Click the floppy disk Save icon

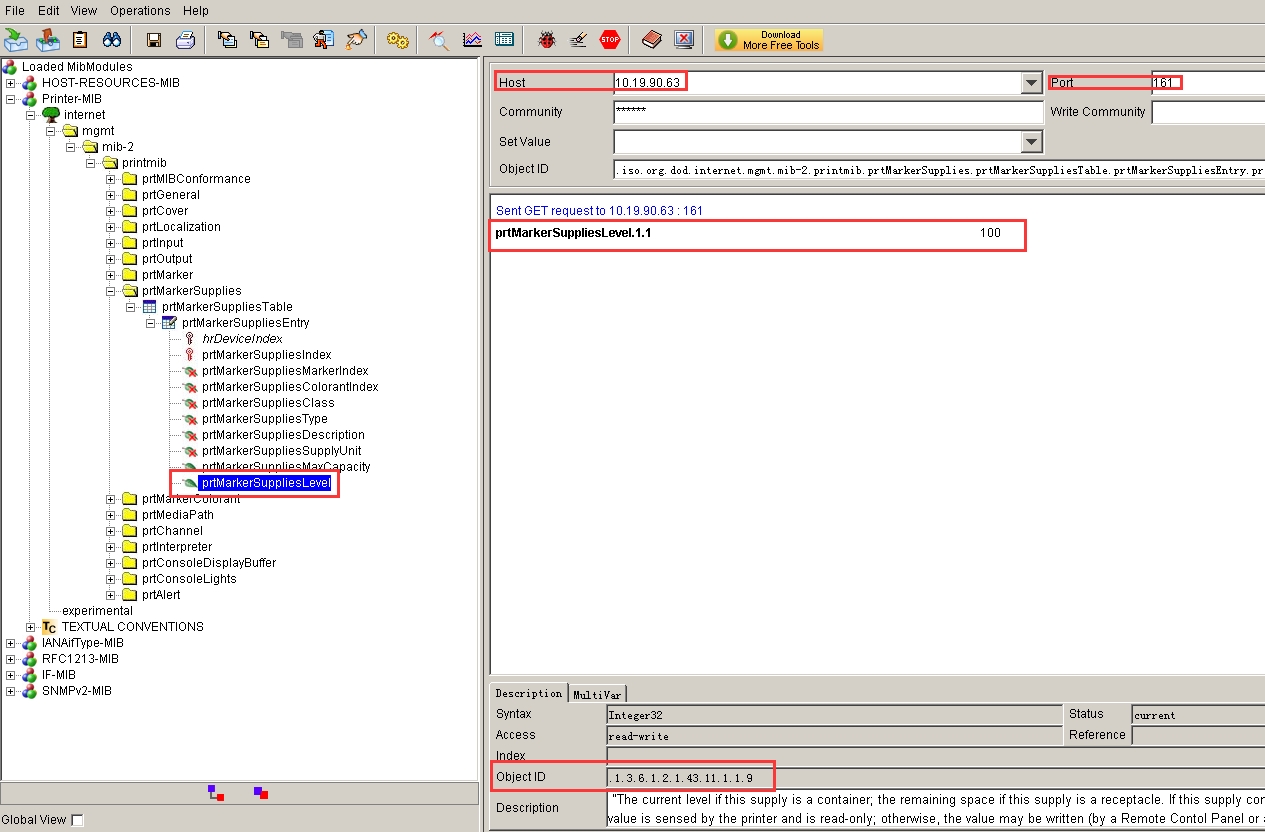(x=154, y=40)
